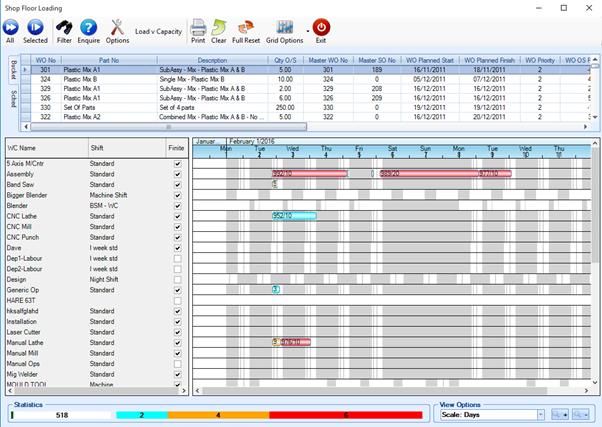
Task: Switch to the Bucket side tab
Action: (x=13, y=69)
